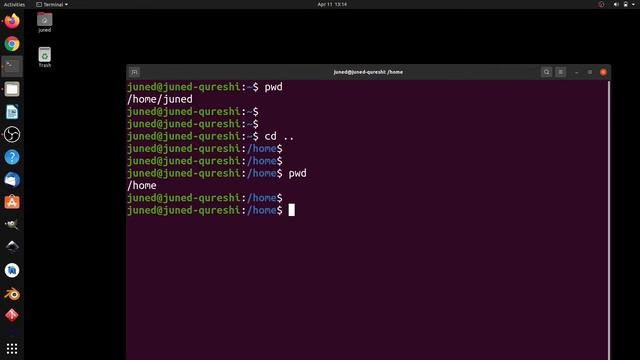Open the system menu arrow at top right
The width and height of the screenshot is (640, 360).
[633, 4]
